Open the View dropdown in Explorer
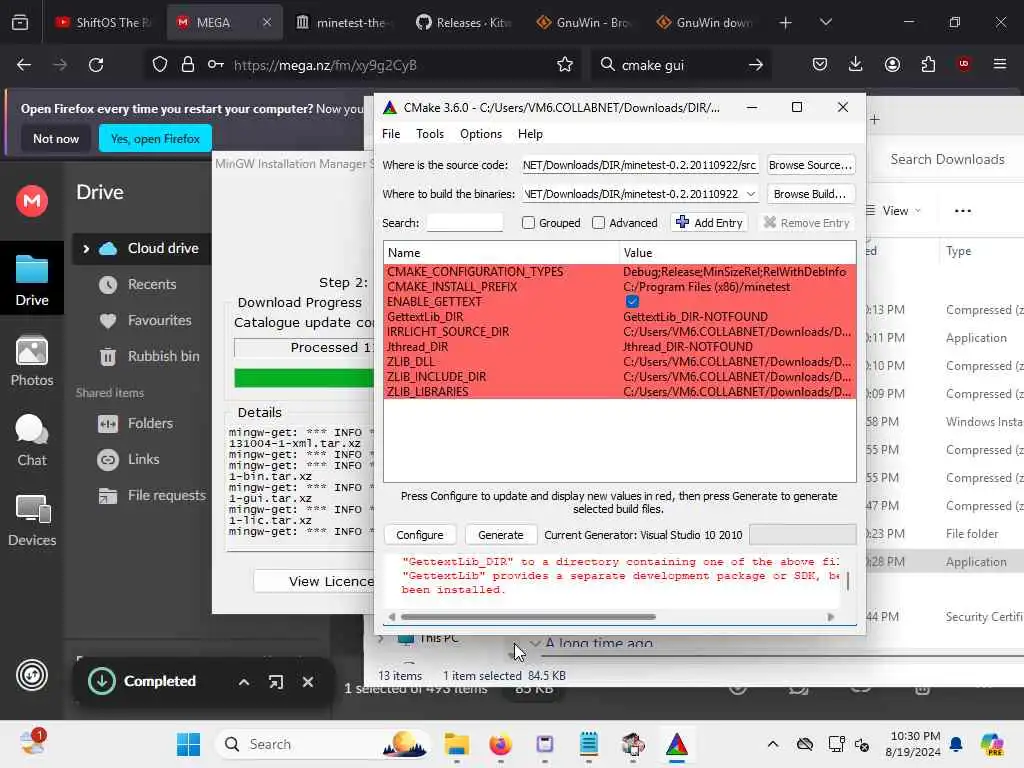 (893, 211)
